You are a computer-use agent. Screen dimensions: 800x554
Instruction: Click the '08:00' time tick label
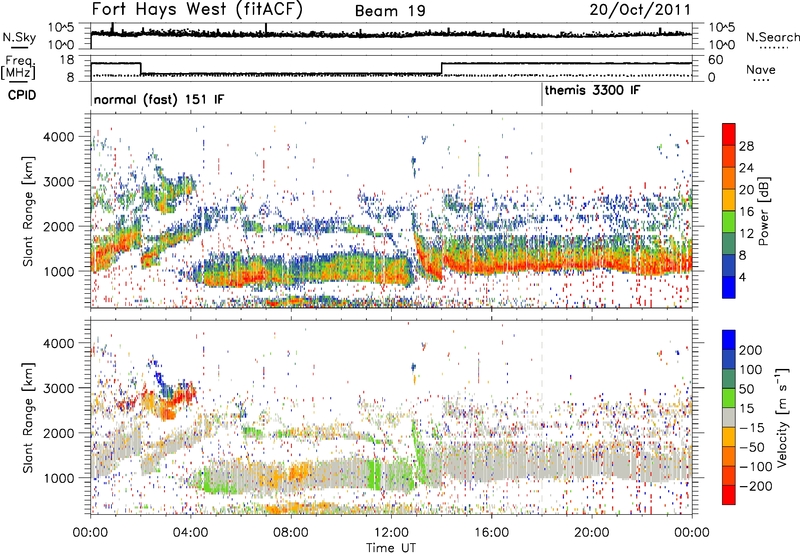tap(291, 533)
